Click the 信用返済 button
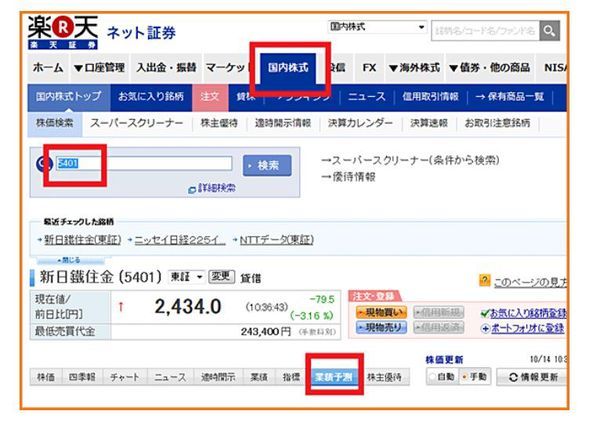The image size is (600, 422). click(439, 327)
